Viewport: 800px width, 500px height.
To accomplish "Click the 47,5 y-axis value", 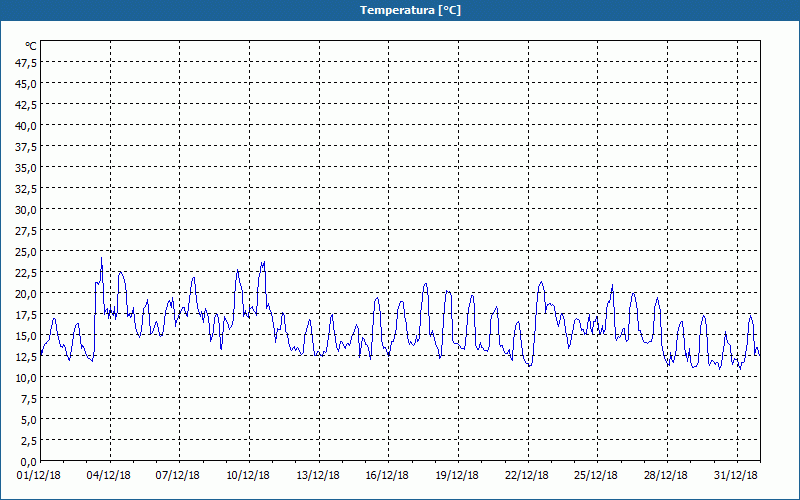I will click(27, 62).
